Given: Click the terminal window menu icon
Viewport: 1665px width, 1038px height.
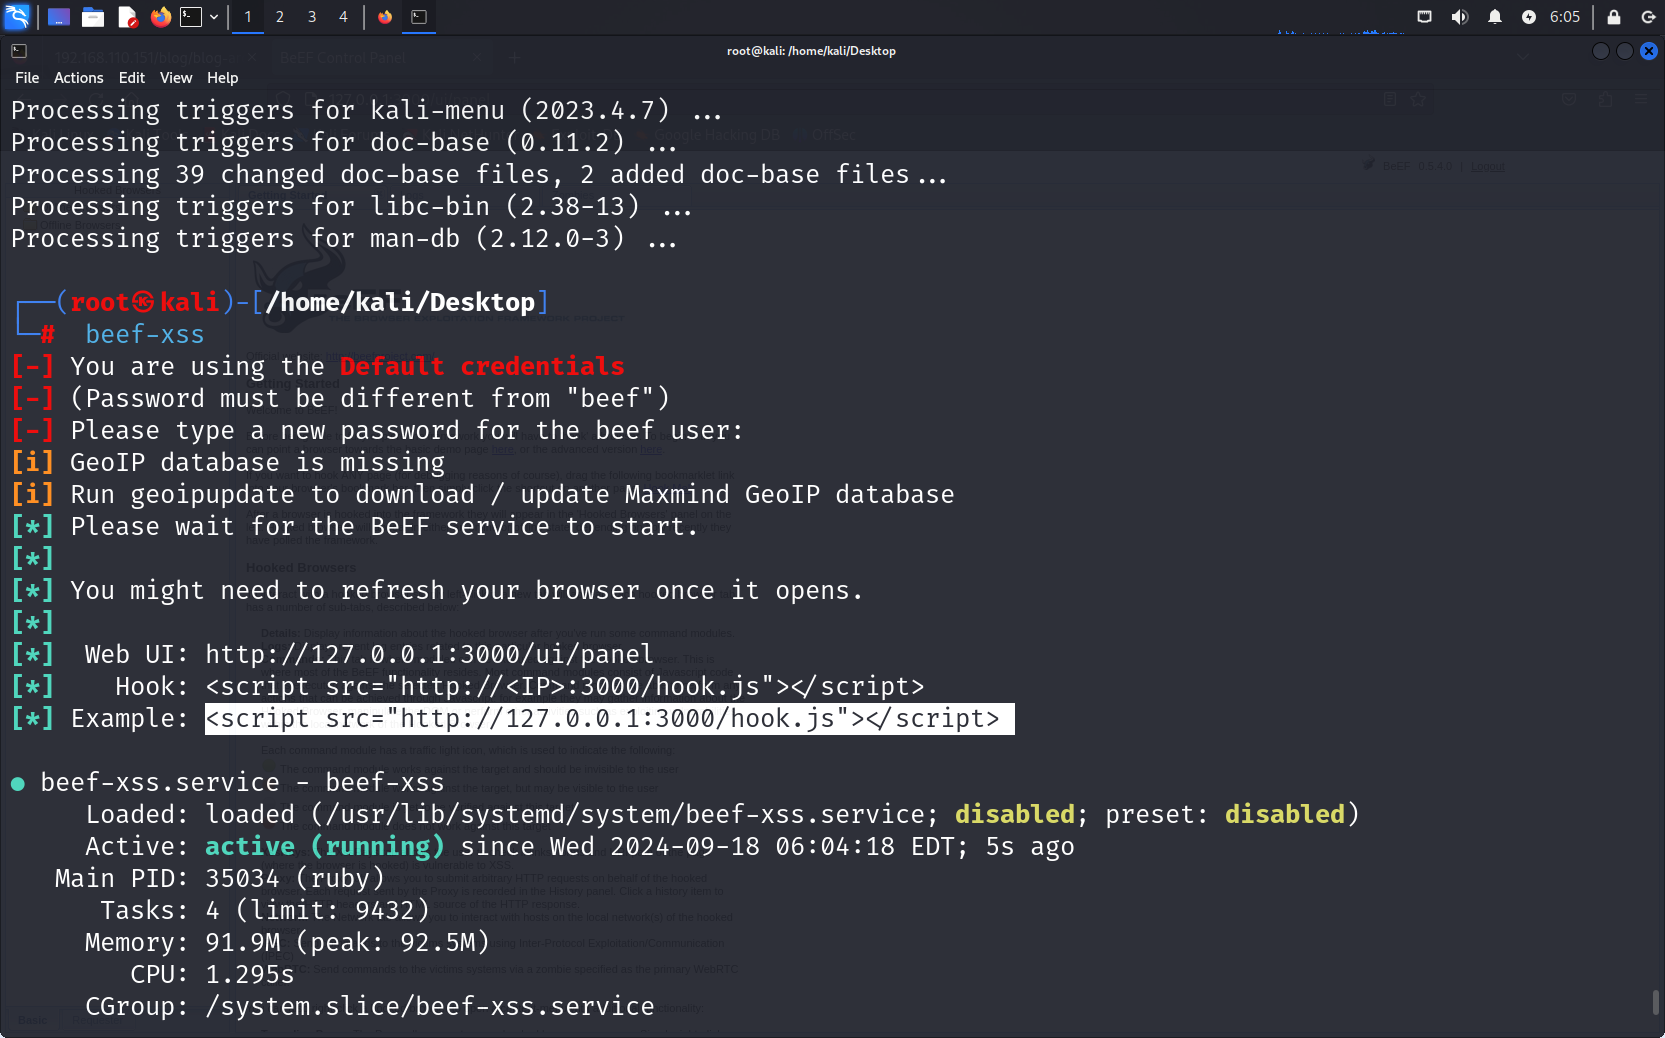Looking at the screenshot, I should click(19, 51).
